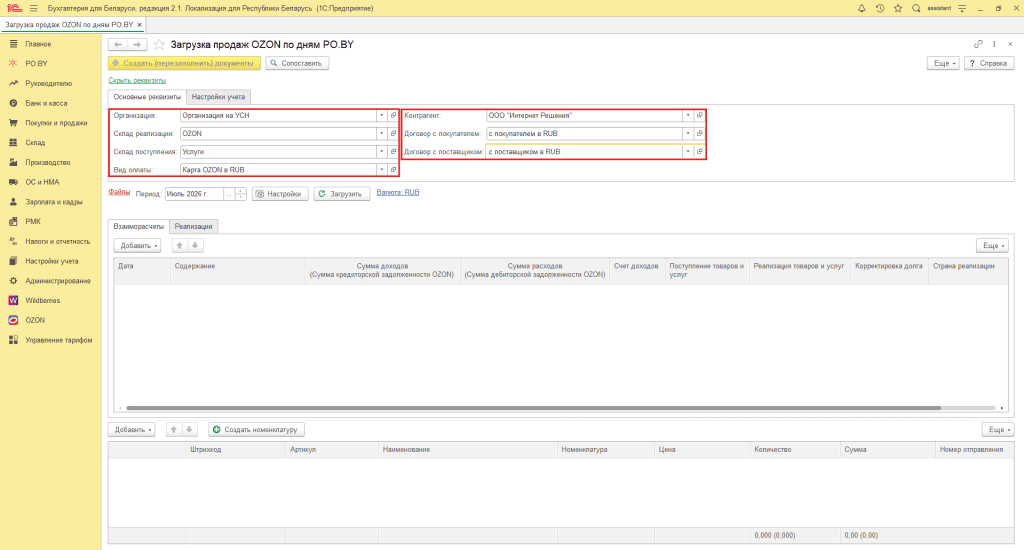Open the Wildberries section in sidebar
1024x550 pixels.
pos(42,300)
